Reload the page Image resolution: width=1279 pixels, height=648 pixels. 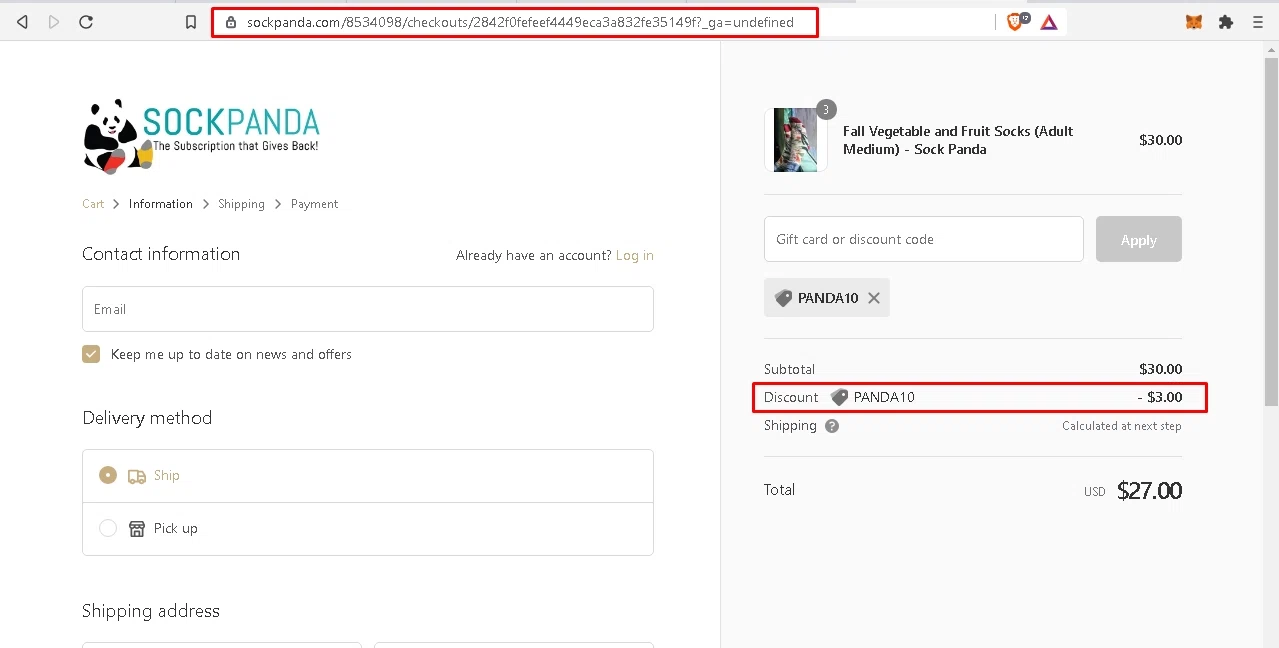click(x=86, y=22)
